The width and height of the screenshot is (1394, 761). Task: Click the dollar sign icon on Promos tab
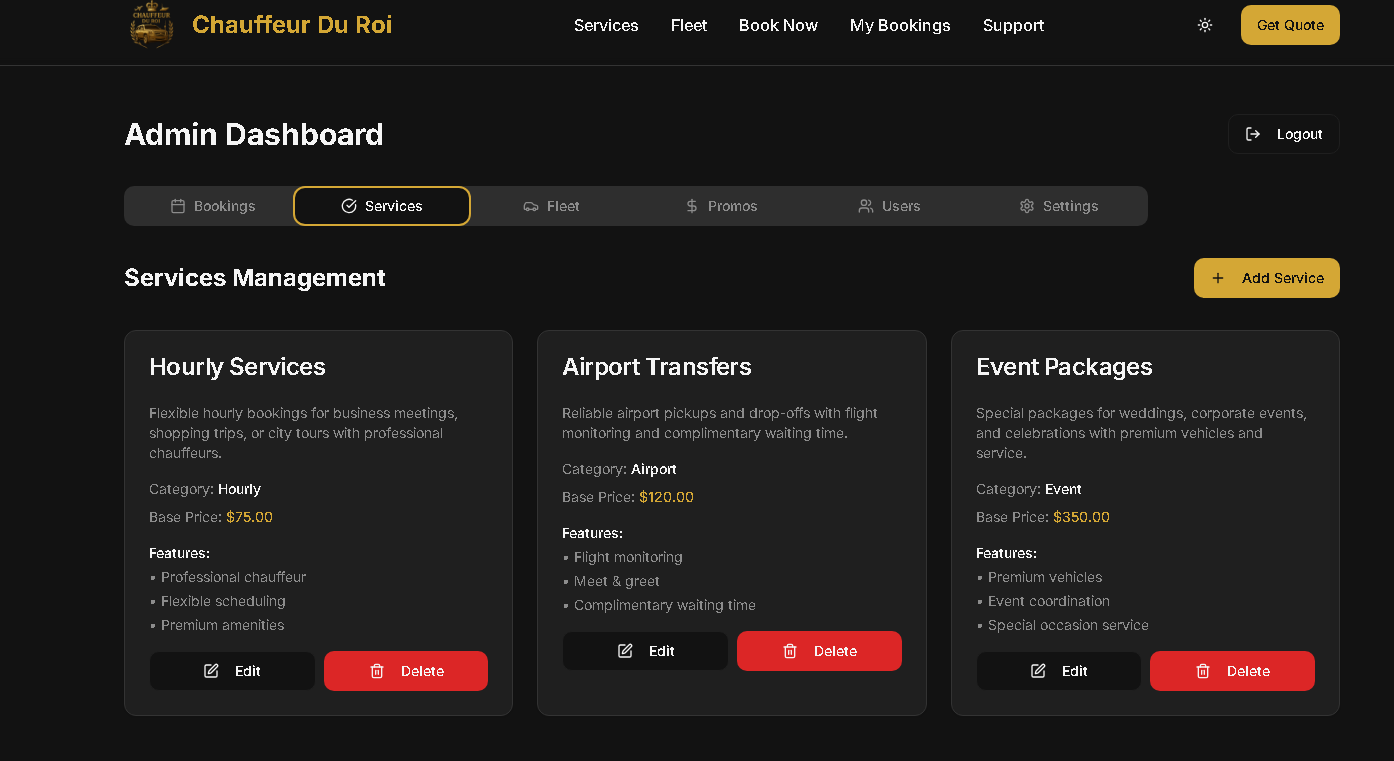pos(692,206)
